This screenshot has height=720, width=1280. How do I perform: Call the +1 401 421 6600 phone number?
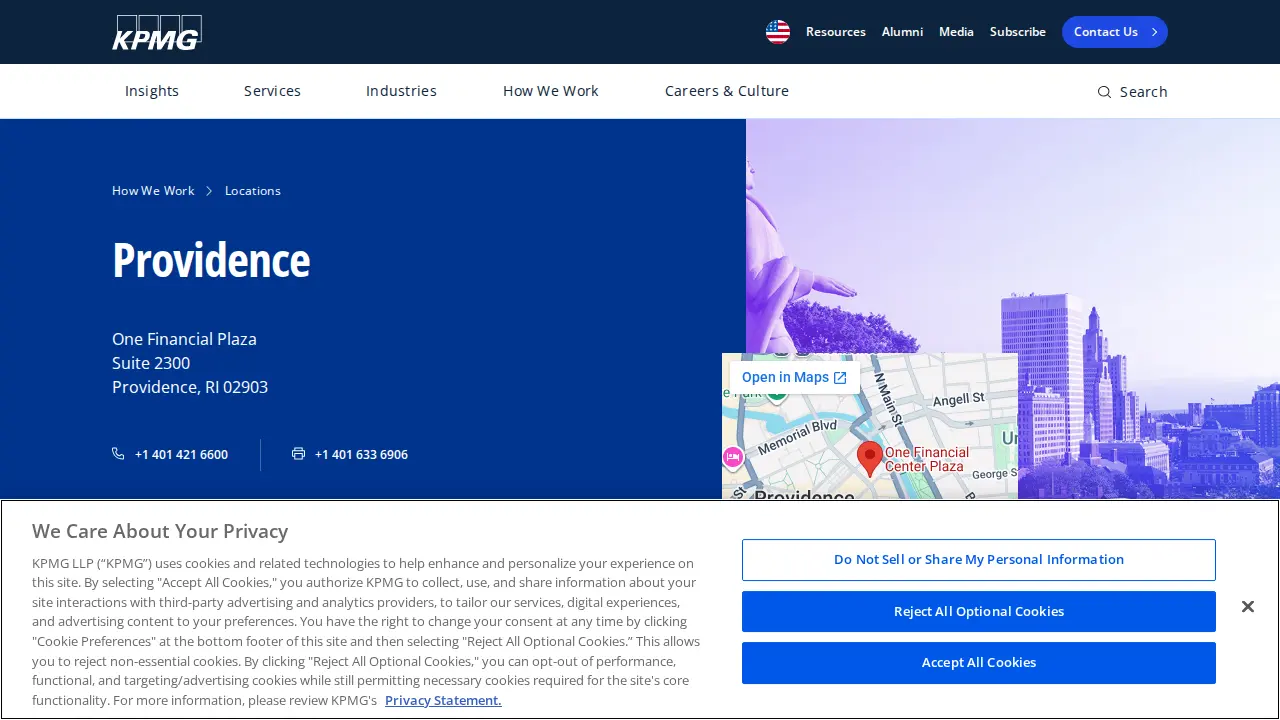pyautogui.click(x=181, y=455)
